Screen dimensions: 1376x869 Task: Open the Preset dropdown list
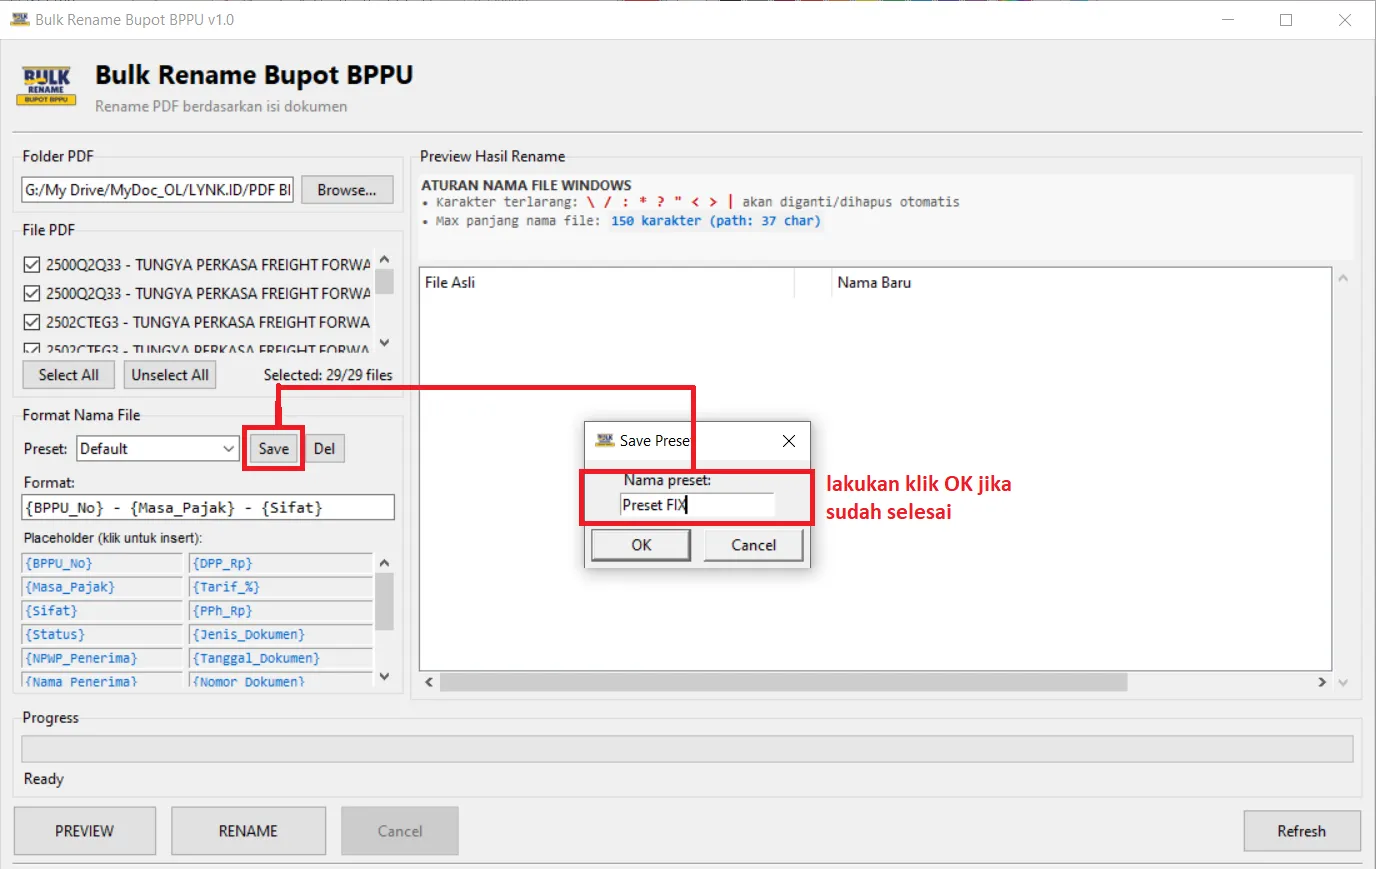pyautogui.click(x=228, y=449)
